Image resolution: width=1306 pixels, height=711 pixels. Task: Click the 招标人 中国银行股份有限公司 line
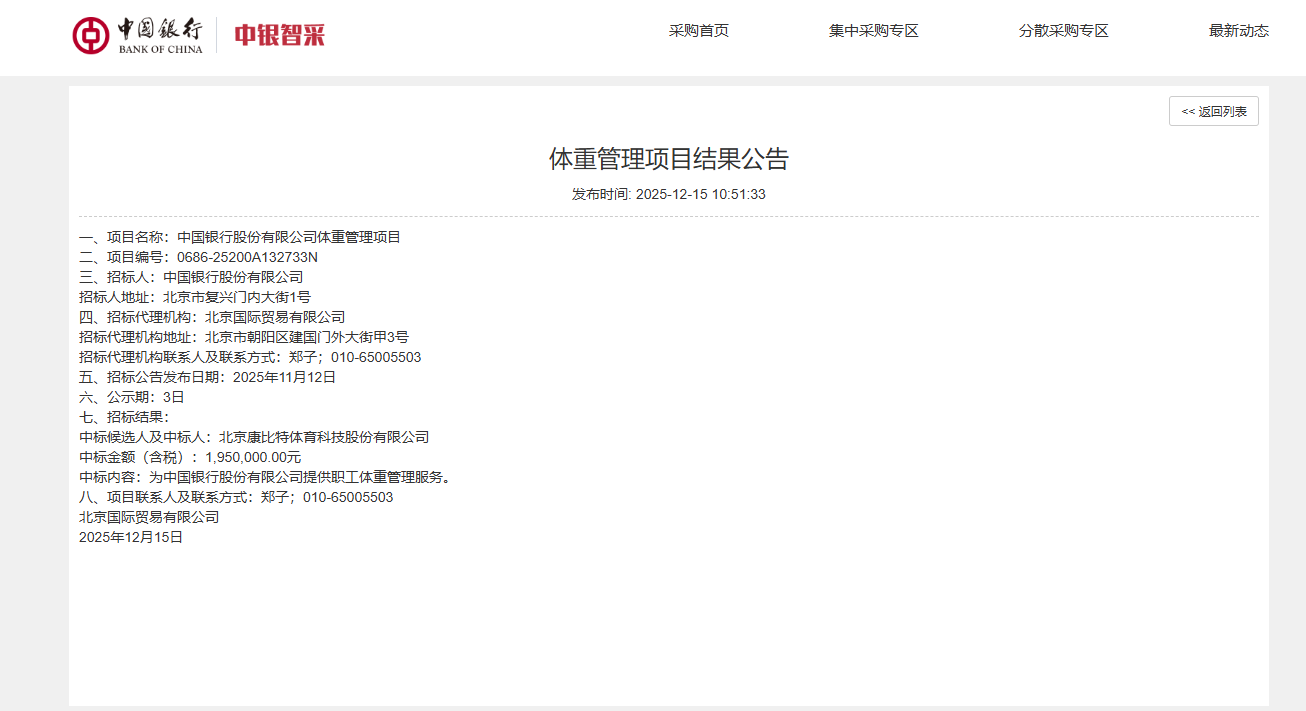[191, 277]
